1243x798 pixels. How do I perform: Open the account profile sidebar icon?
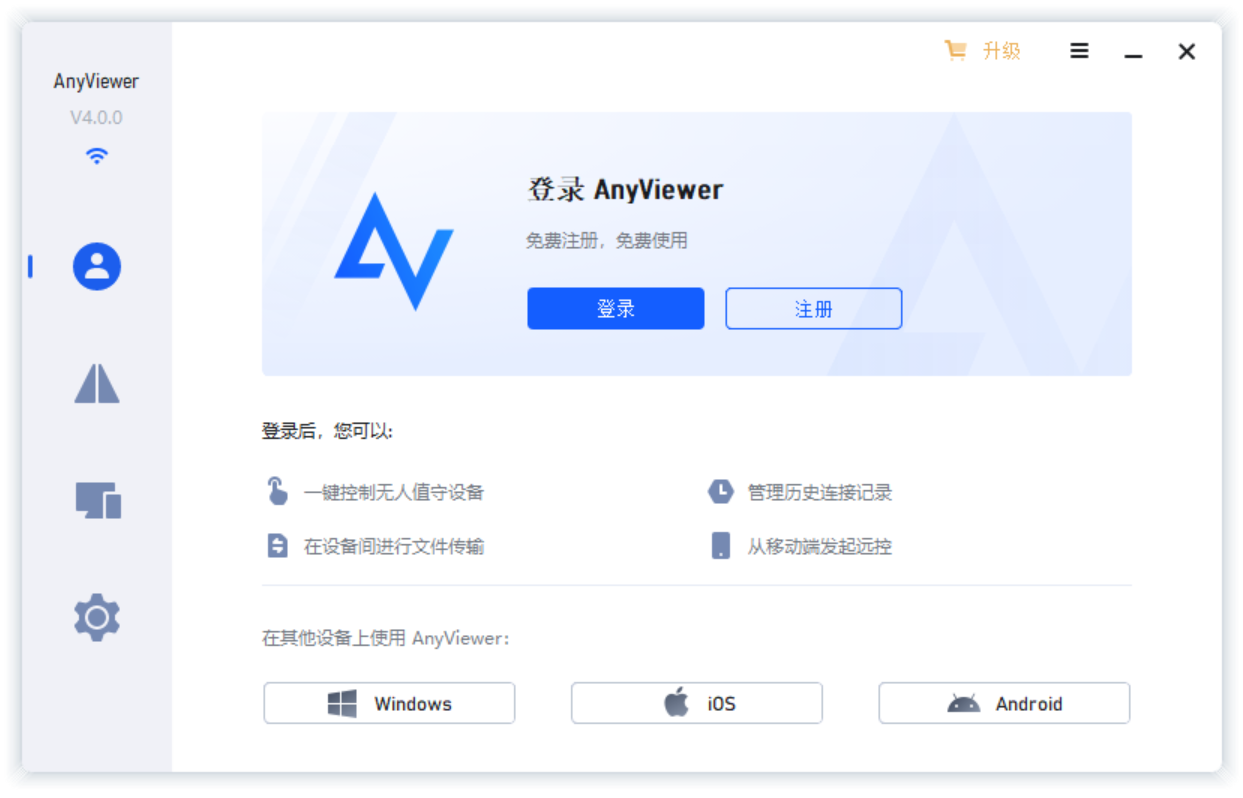[97, 267]
